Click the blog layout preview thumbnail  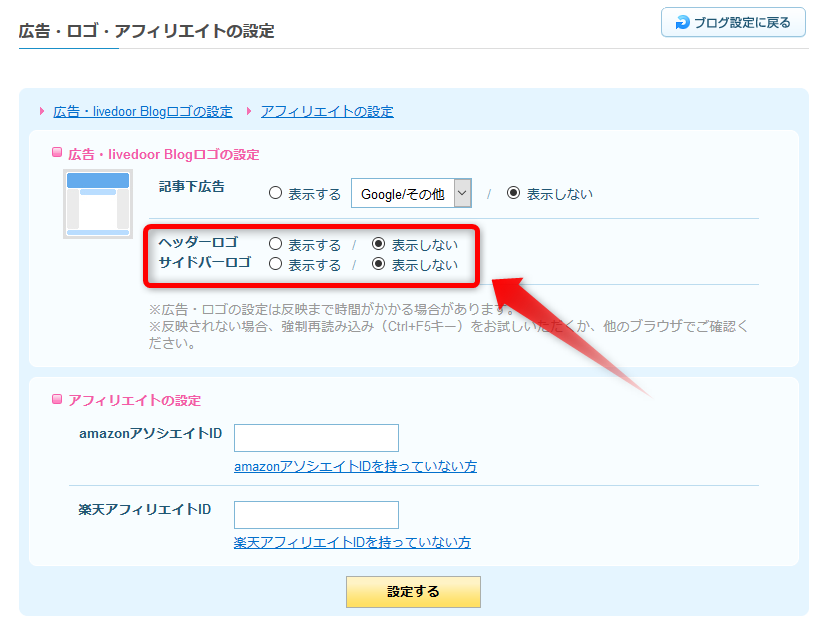coord(98,204)
